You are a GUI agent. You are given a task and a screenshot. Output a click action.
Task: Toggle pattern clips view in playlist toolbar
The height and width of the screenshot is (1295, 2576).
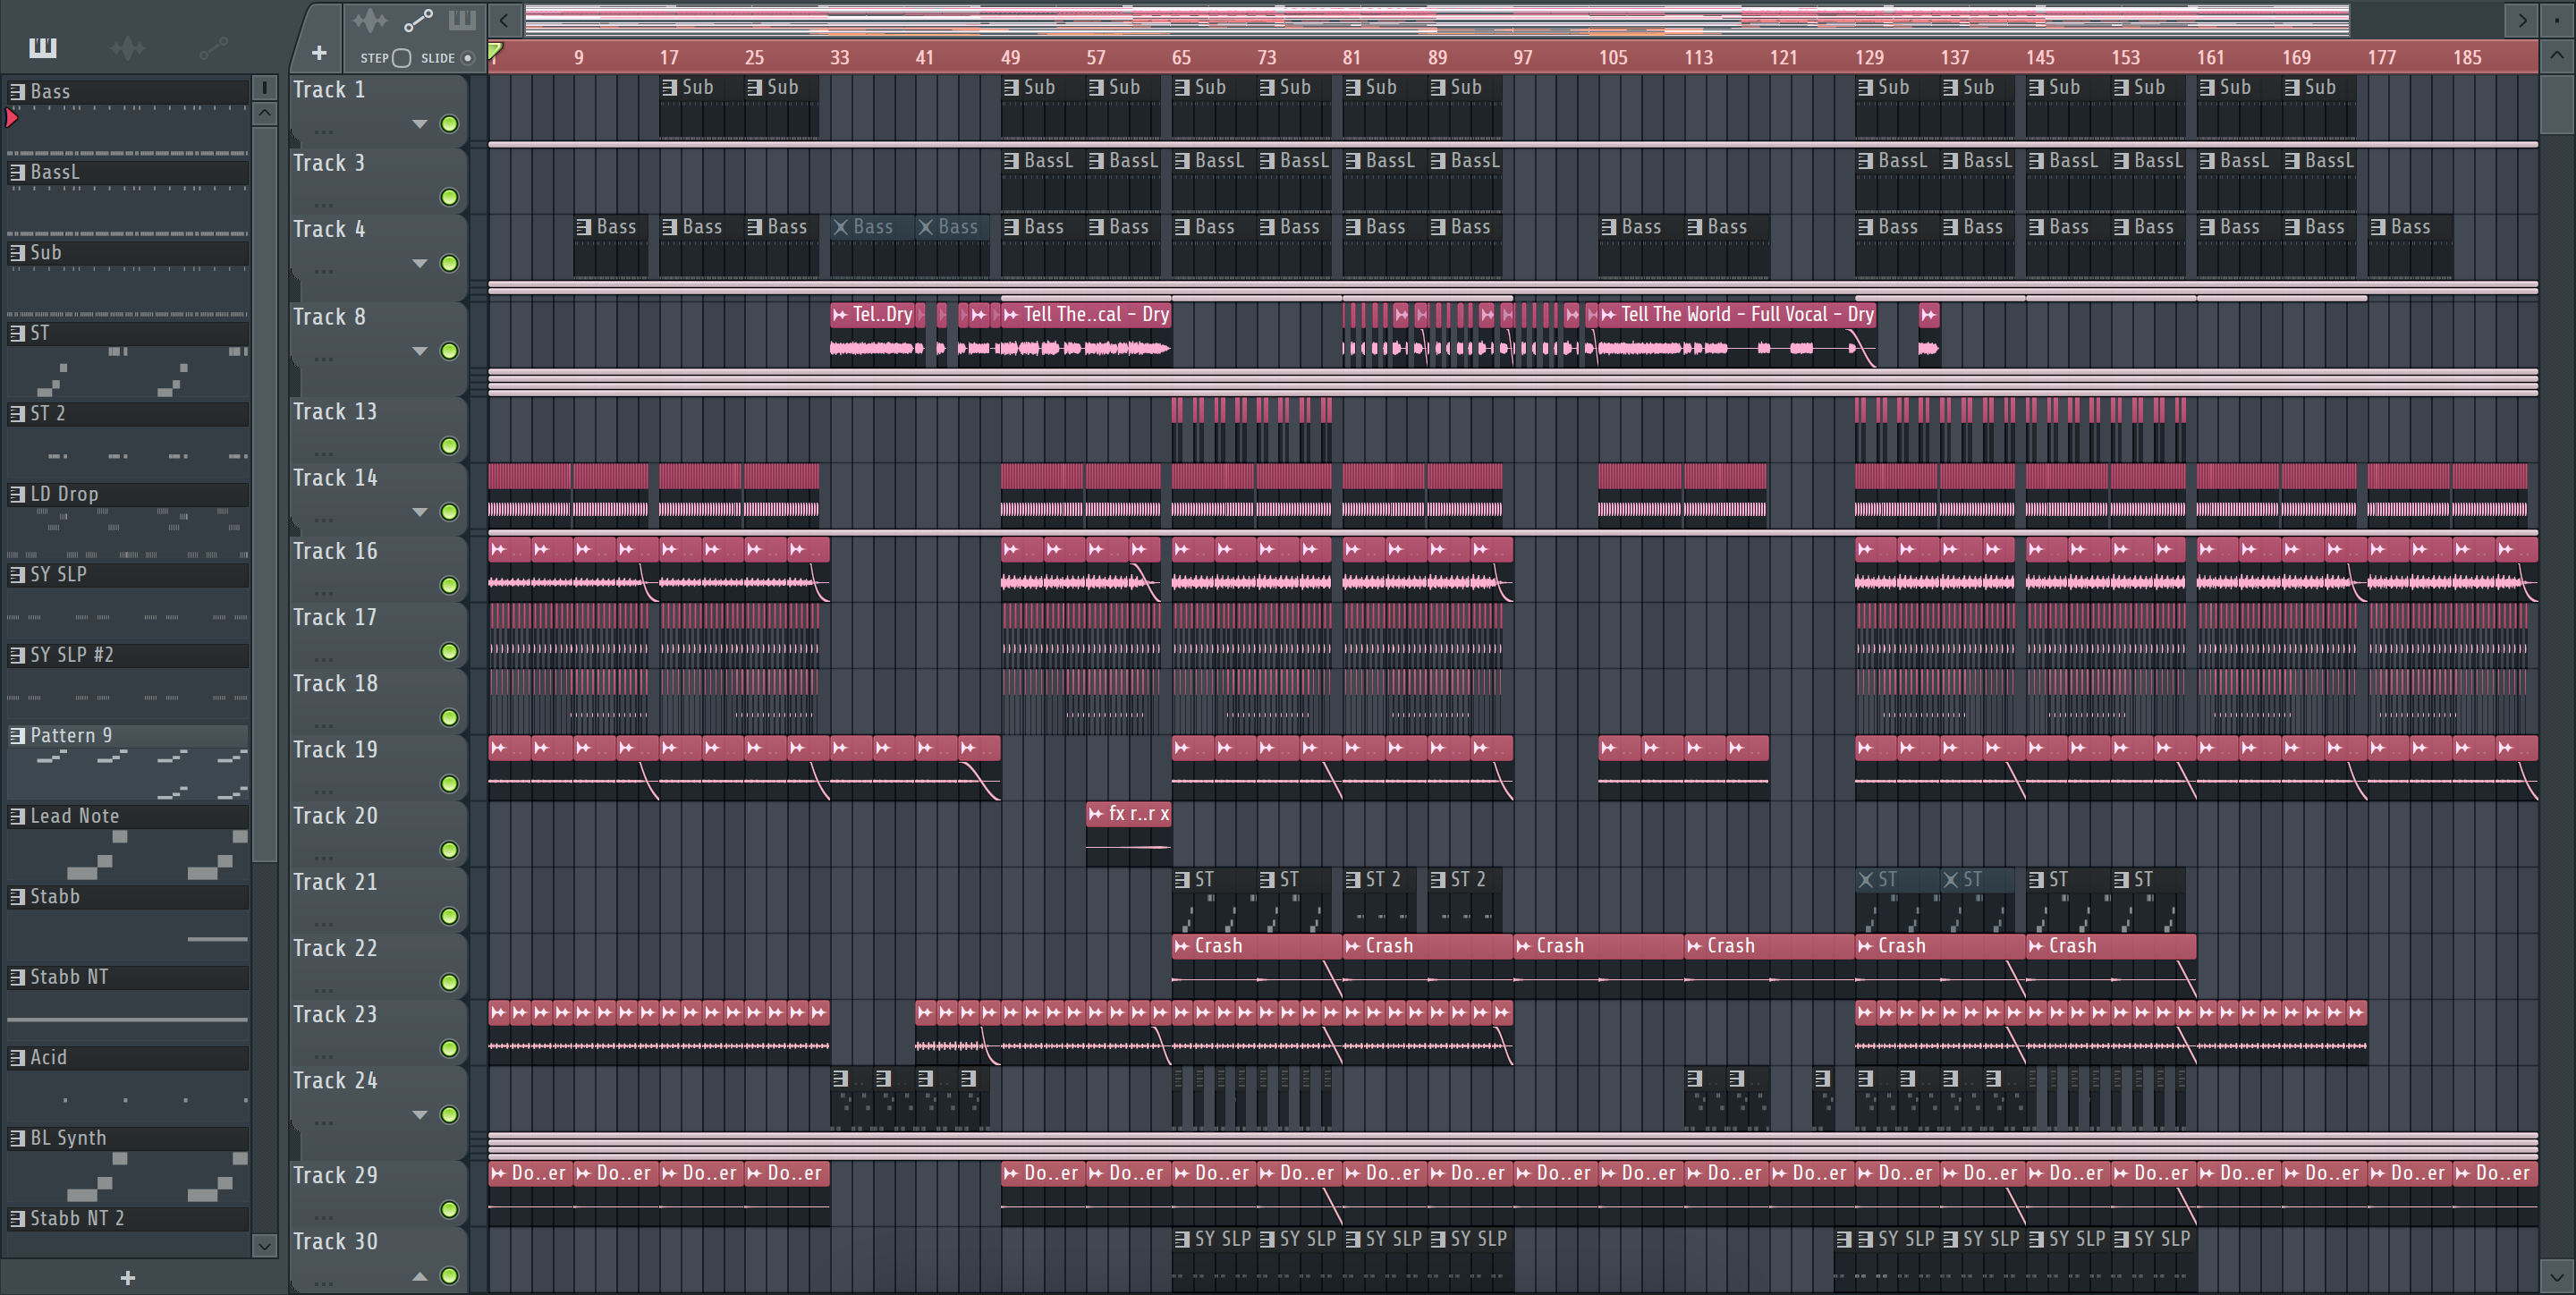pyautogui.click(x=461, y=20)
